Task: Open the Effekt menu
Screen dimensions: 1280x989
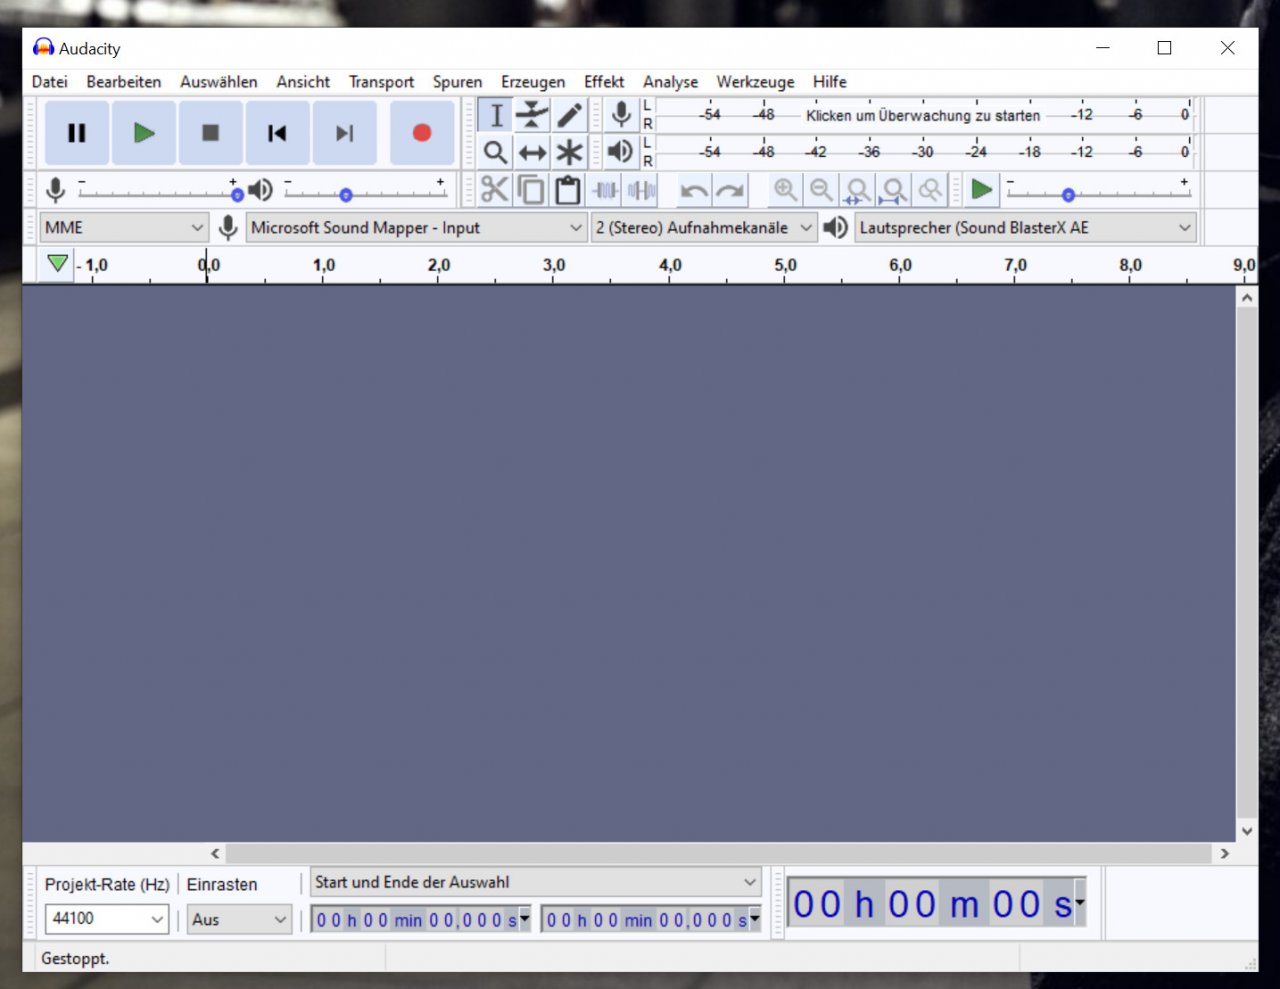Action: point(604,82)
